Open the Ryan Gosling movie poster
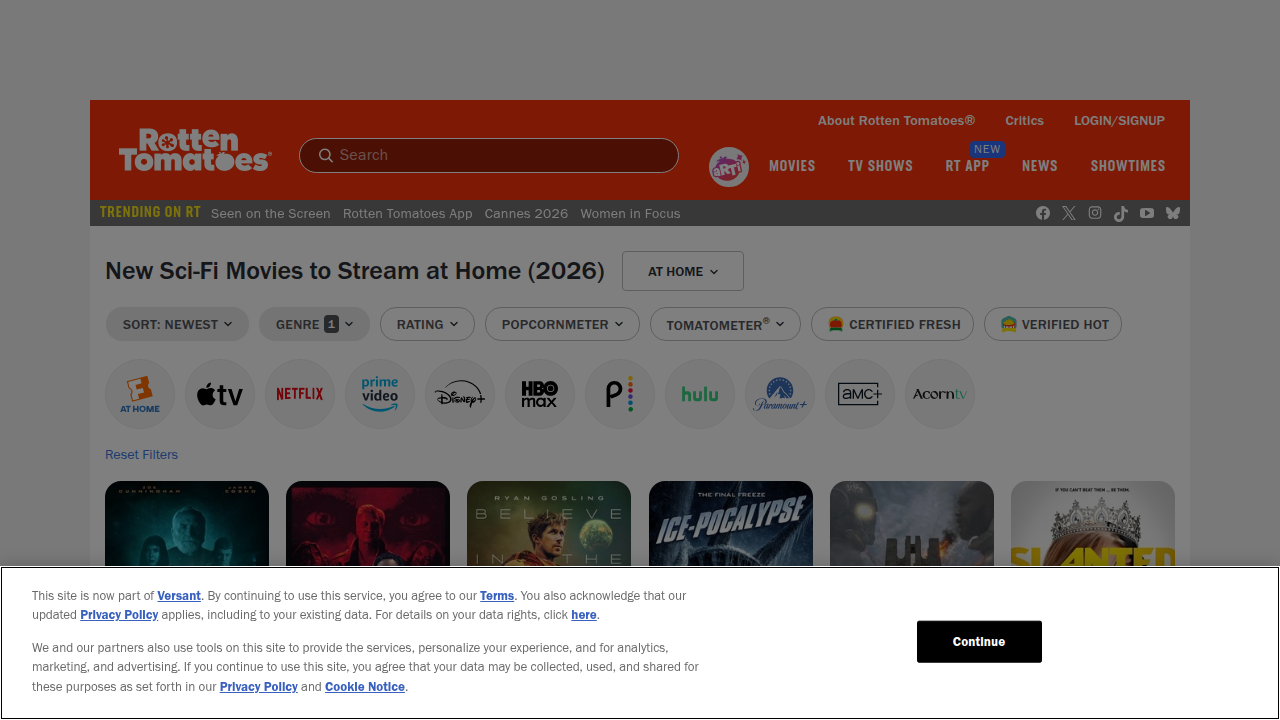This screenshot has width=1280, height=720. 549,524
